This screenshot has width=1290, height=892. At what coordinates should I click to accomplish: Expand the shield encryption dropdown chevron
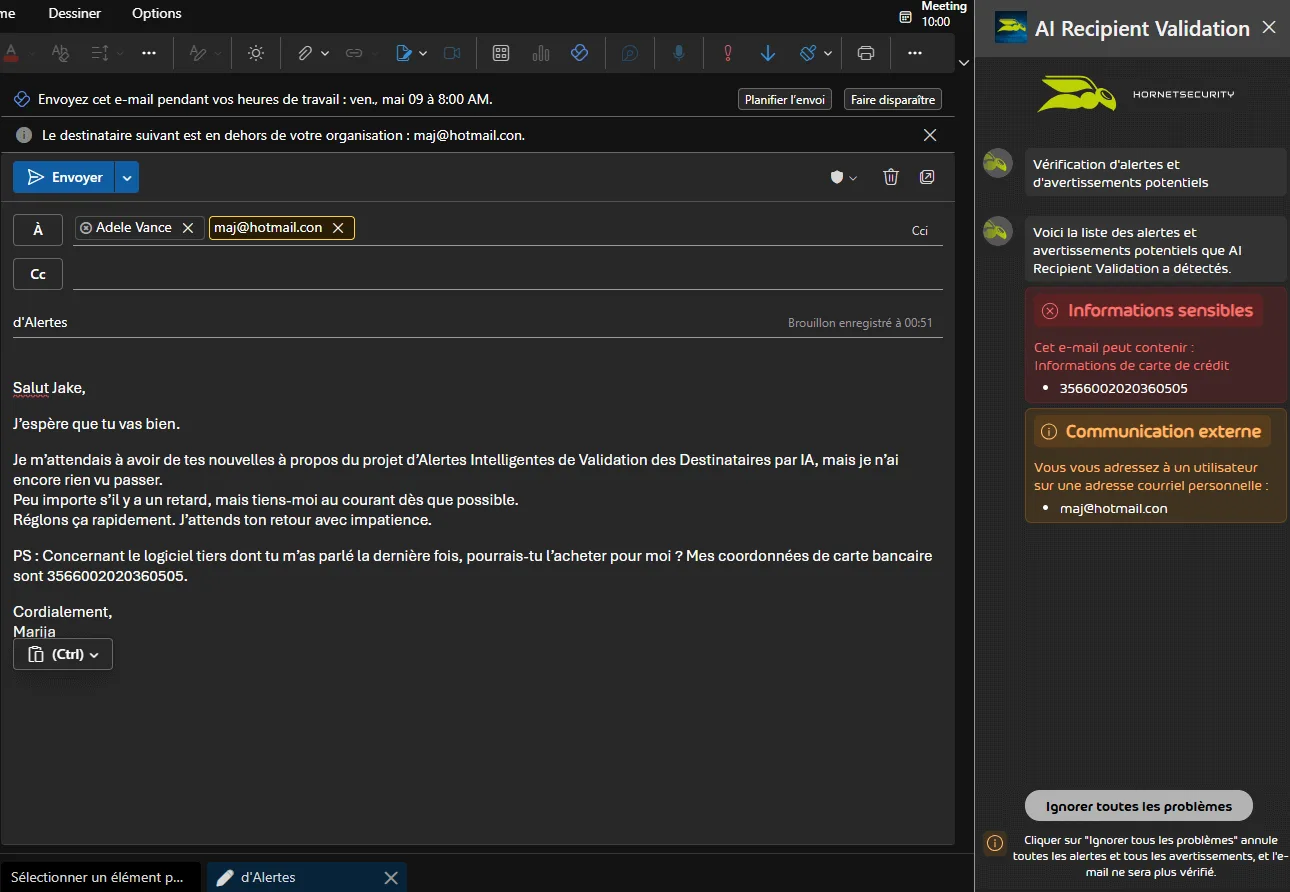click(853, 177)
